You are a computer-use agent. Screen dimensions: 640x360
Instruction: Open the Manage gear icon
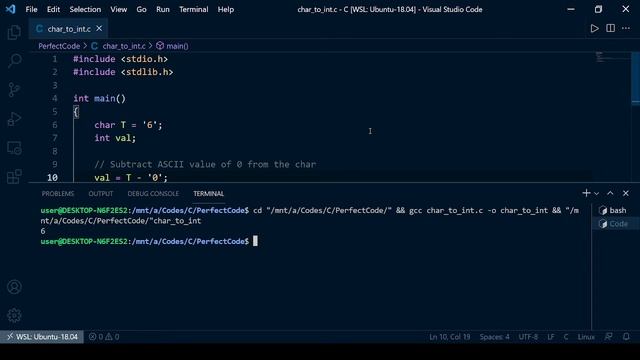(14, 315)
